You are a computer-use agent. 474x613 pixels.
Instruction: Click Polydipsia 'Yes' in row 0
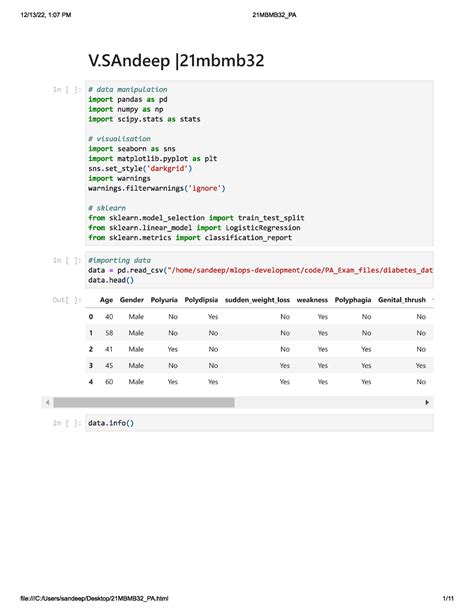point(213,317)
